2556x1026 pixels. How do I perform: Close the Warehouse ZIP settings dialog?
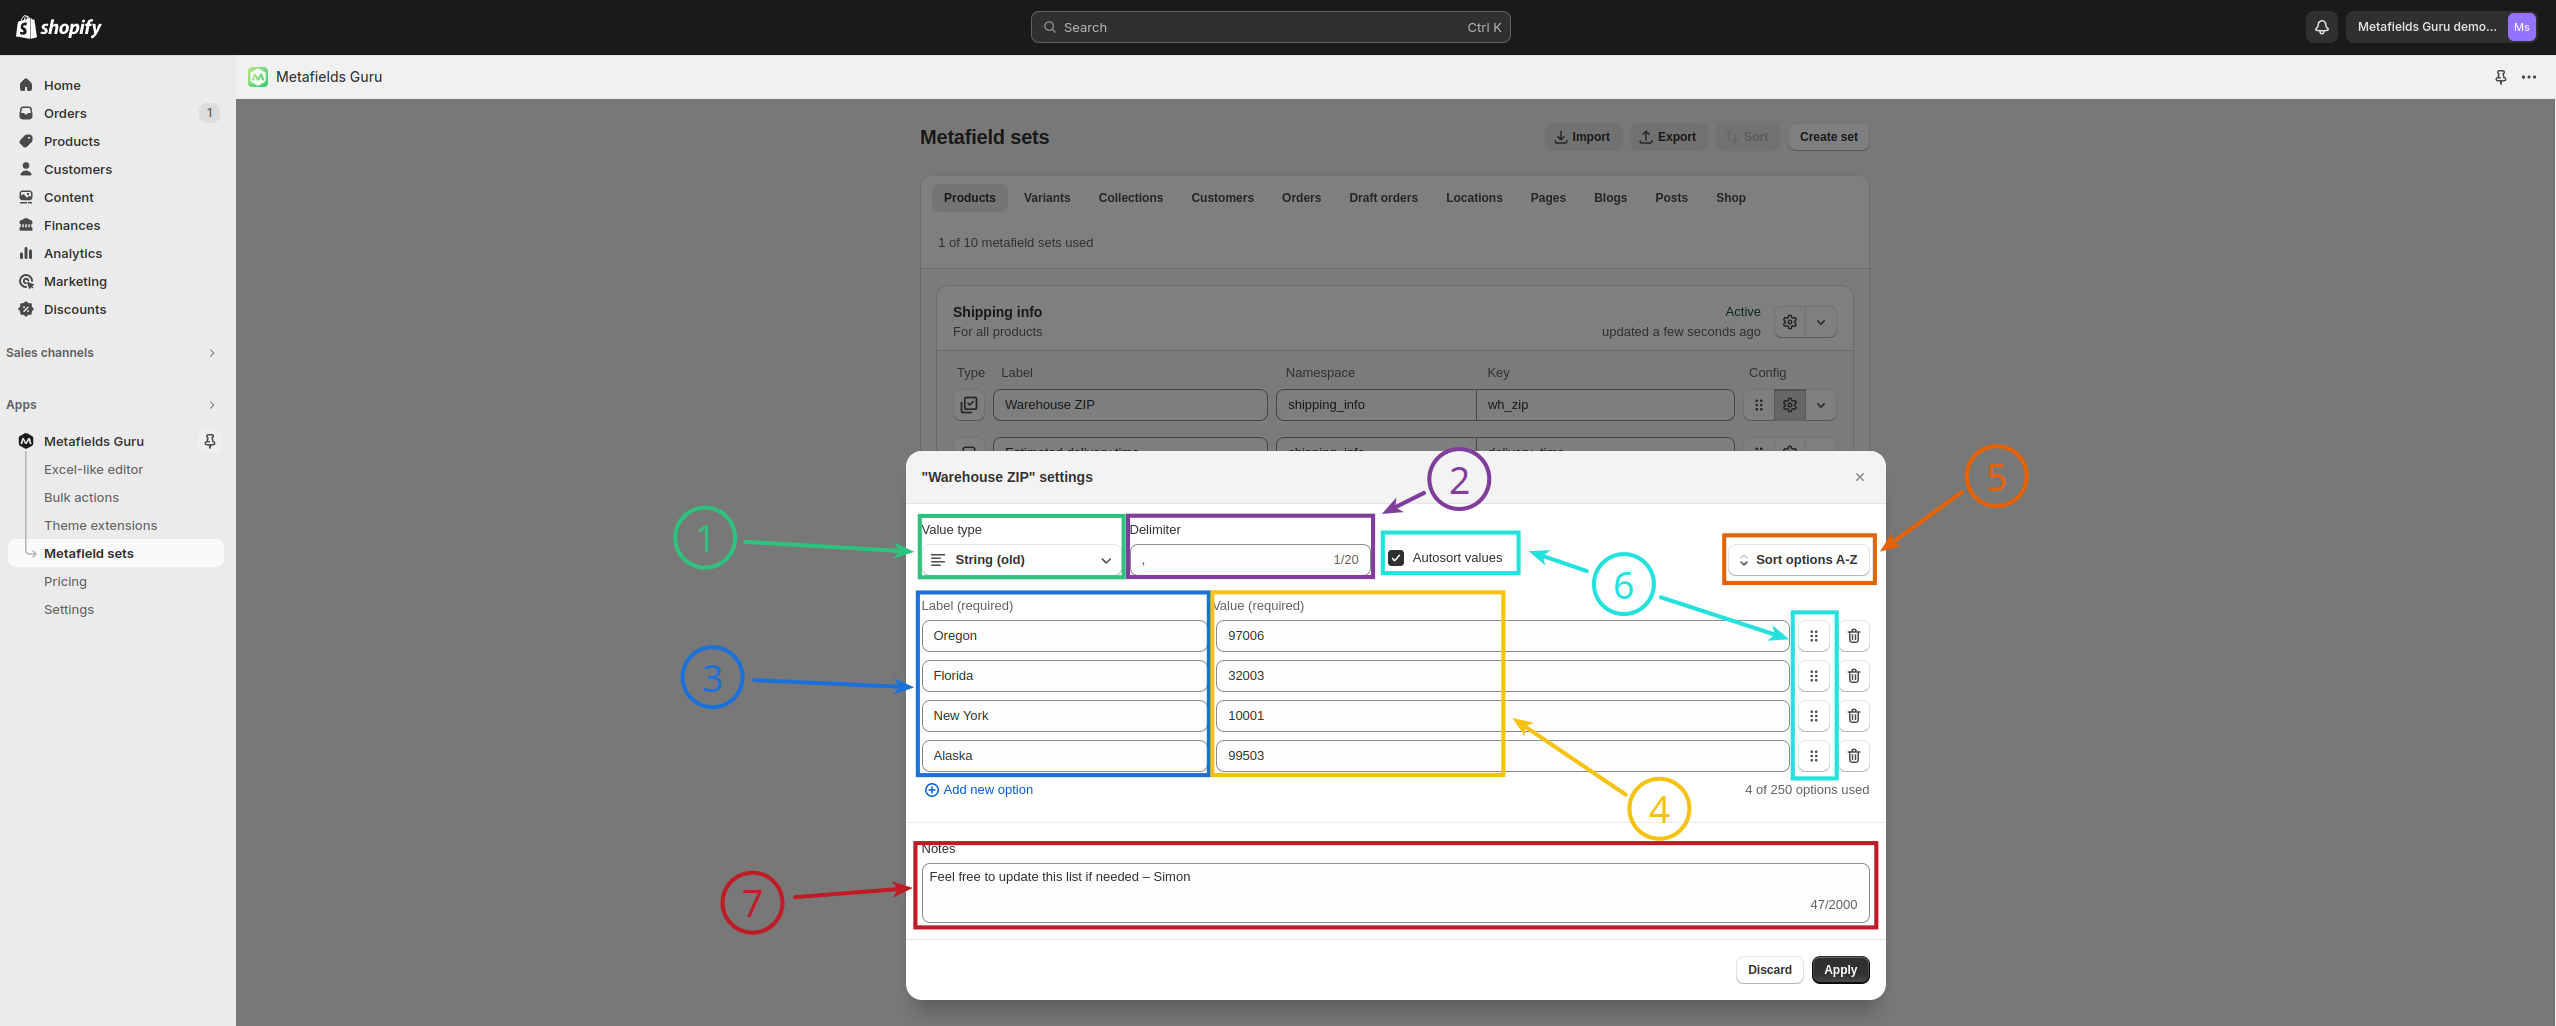tap(1860, 477)
